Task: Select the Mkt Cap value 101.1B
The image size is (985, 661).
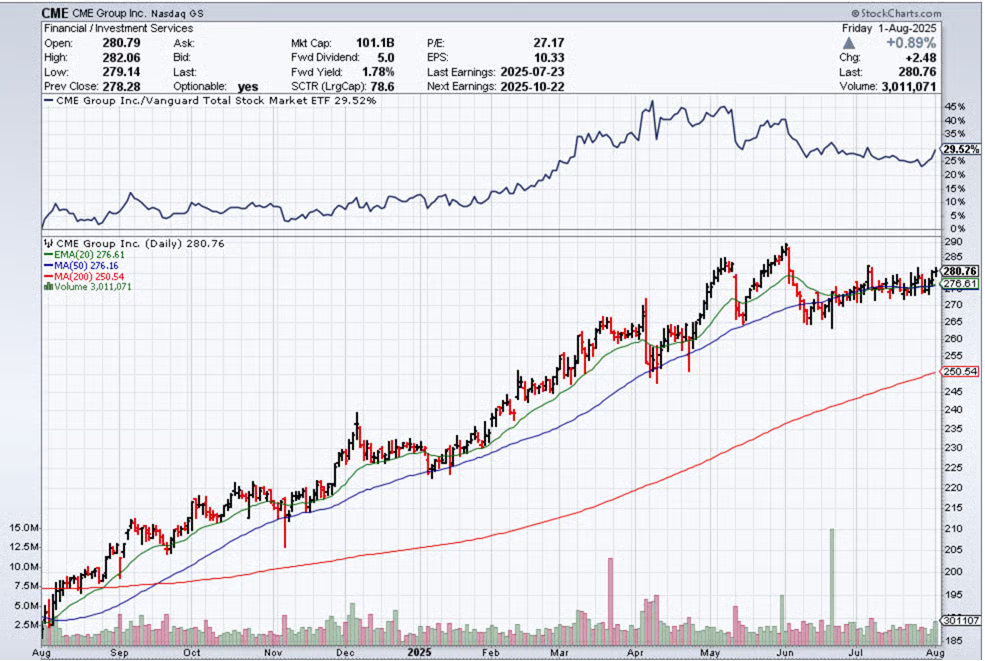Action: pos(375,43)
